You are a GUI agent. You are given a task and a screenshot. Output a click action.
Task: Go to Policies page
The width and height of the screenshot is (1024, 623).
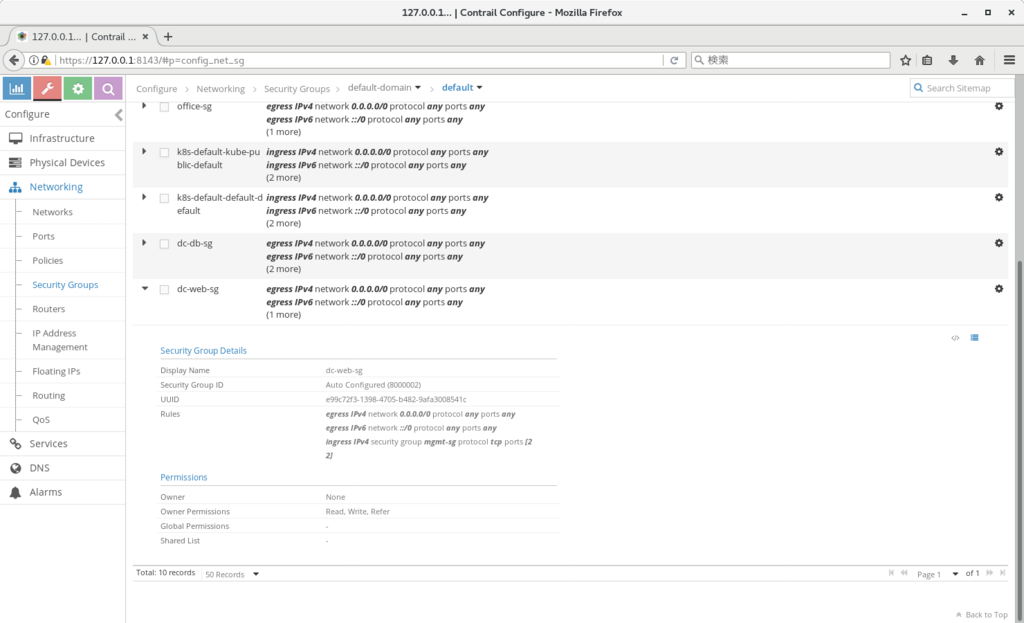[48, 261]
